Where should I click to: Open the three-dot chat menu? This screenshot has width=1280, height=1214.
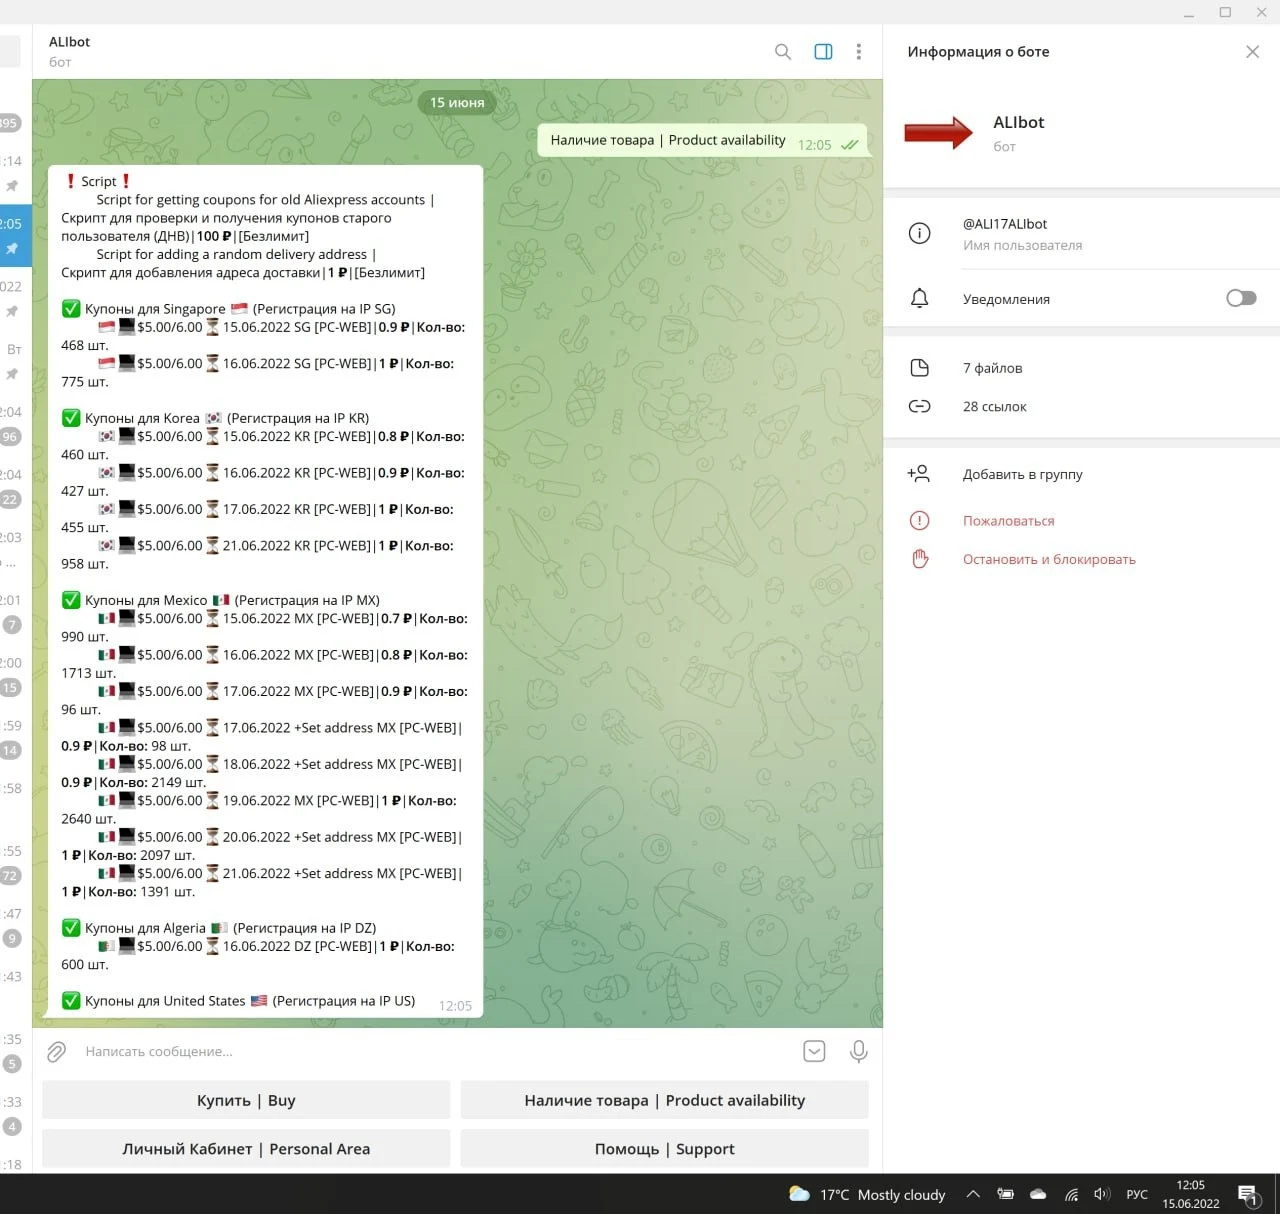[858, 52]
